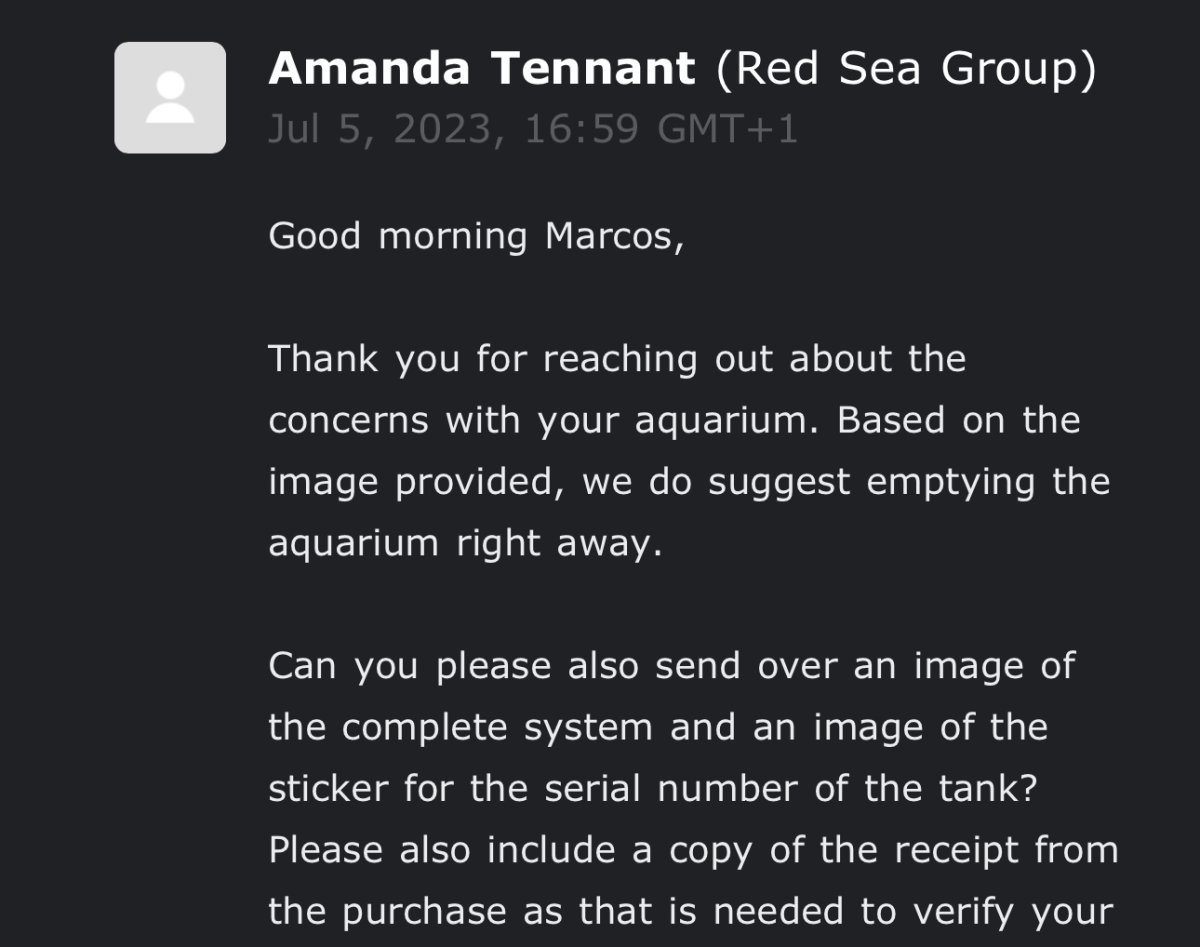
Task: Click the (Red Sea Group) organization label
Action: point(906,69)
